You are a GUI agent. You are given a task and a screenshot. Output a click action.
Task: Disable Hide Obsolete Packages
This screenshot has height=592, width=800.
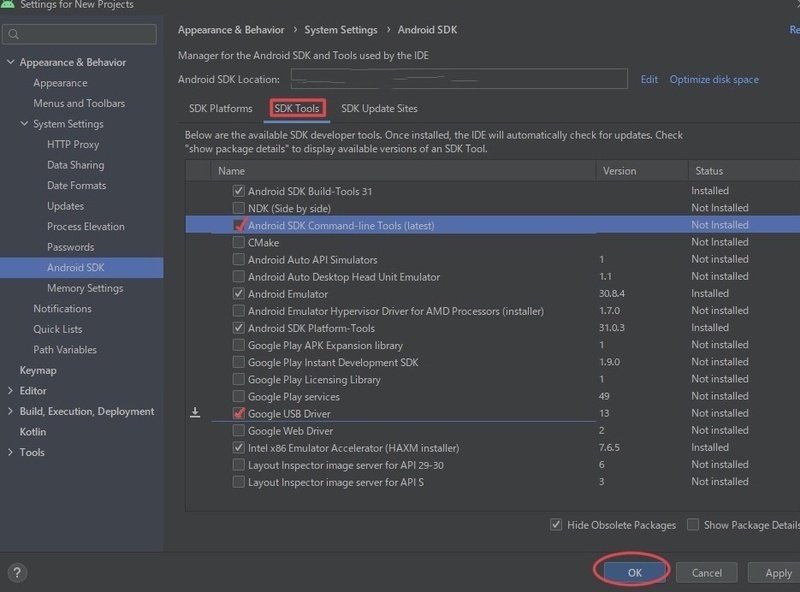pos(556,525)
